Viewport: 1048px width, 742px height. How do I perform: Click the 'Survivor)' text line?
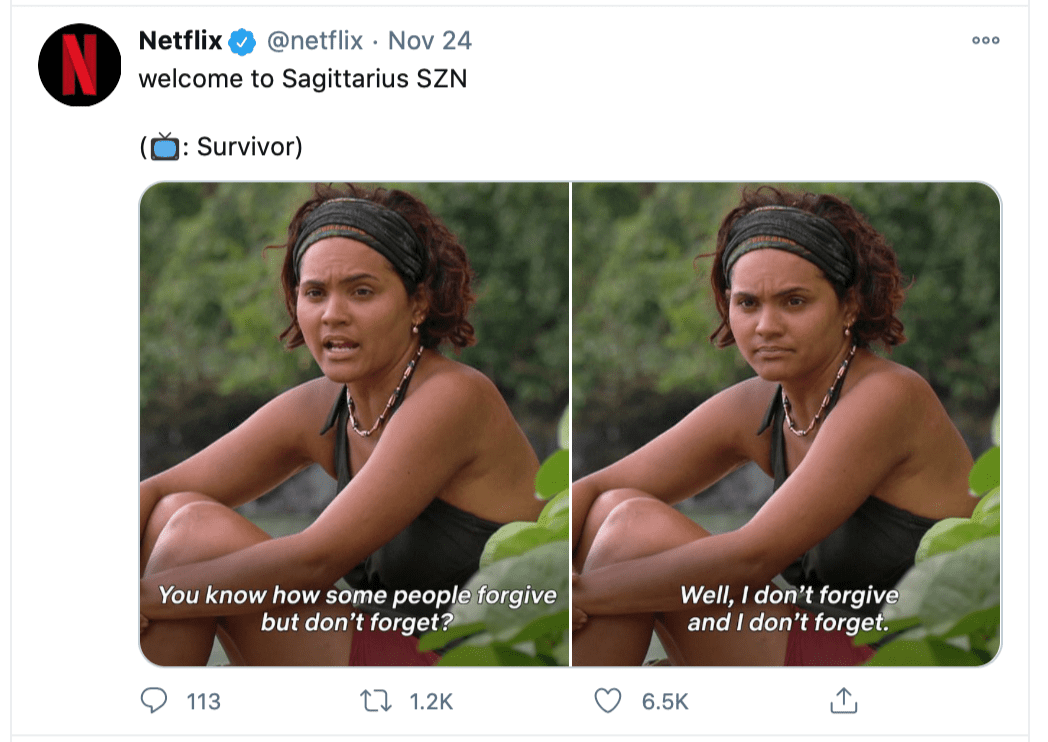coord(249,146)
